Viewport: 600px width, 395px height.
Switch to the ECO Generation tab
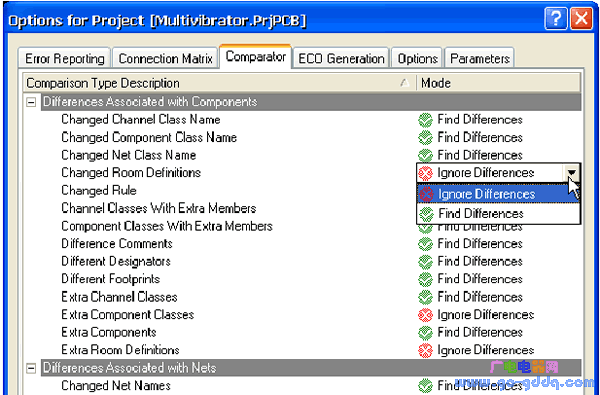341,59
